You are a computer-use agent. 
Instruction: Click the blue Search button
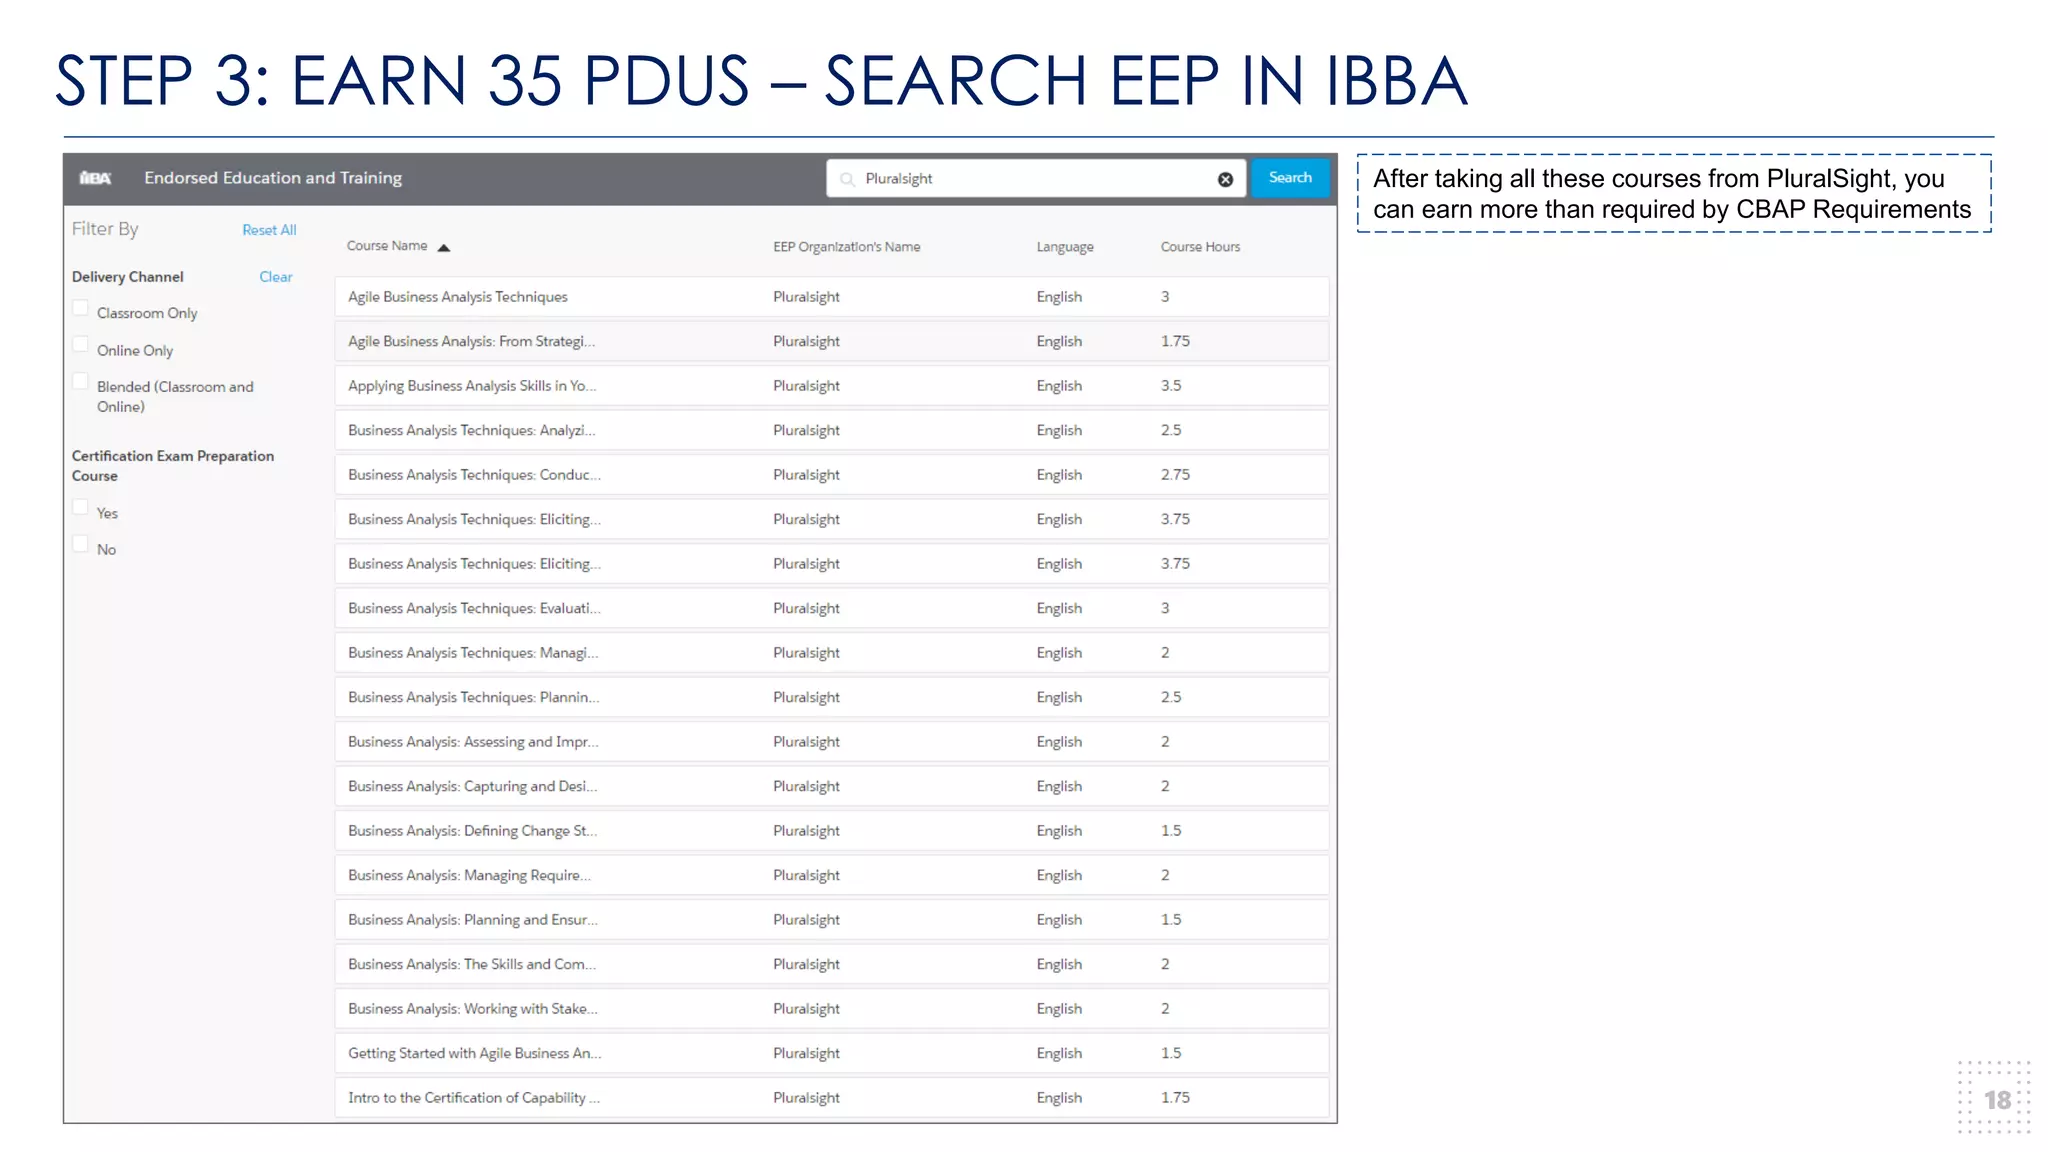(1290, 178)
